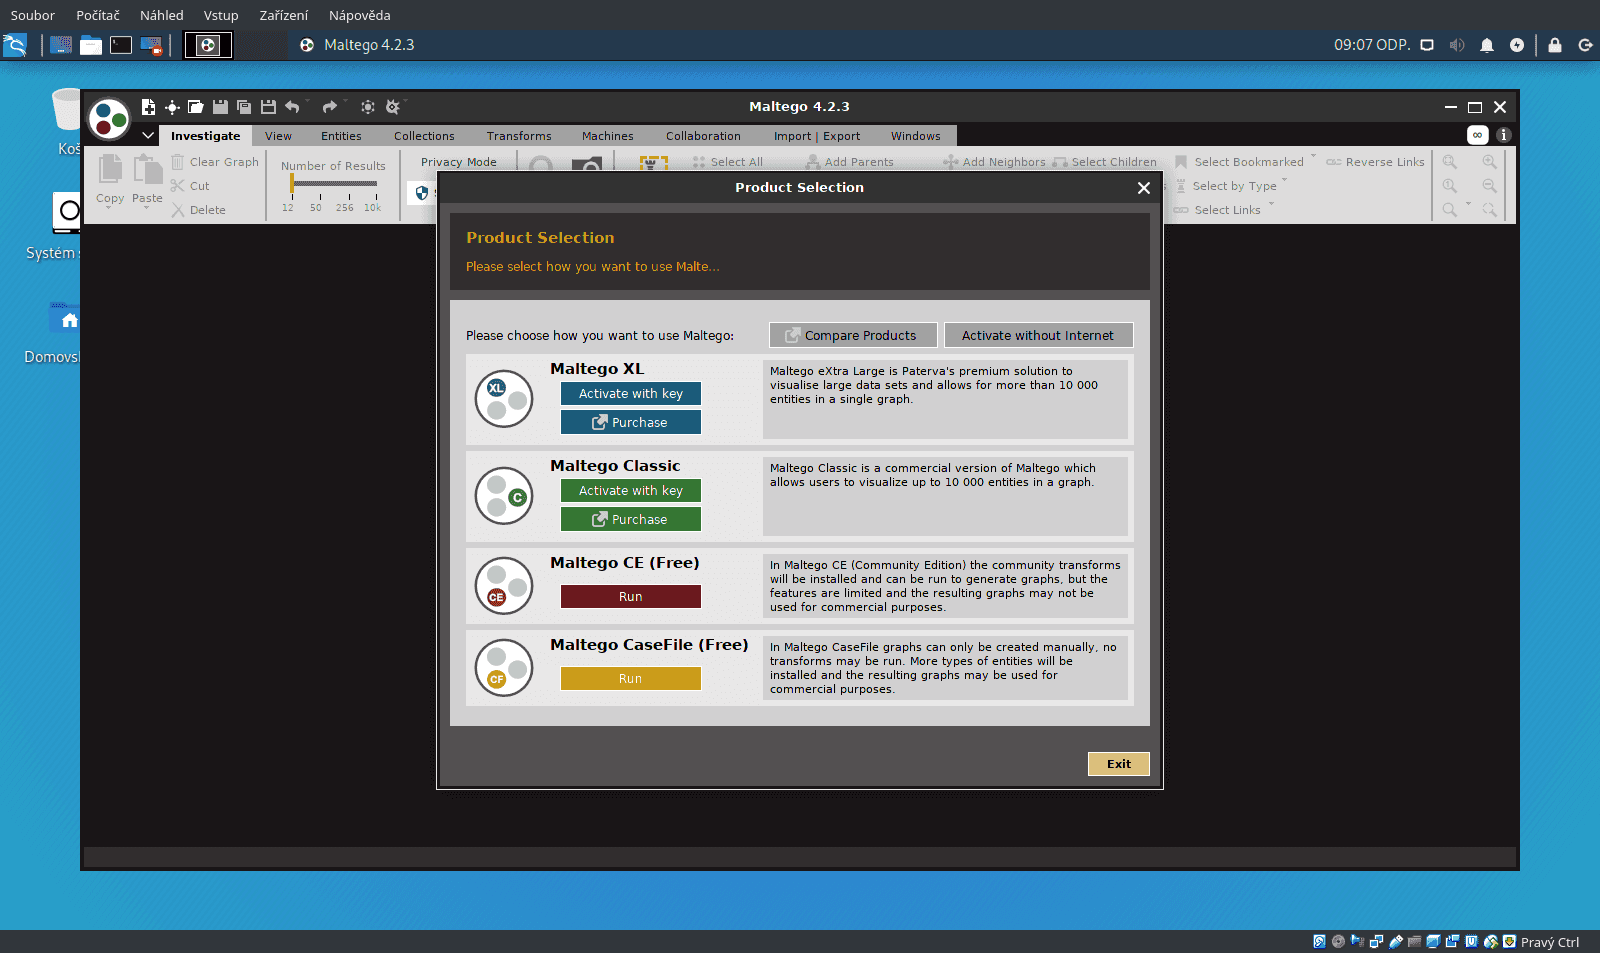
Task: Open the Entities ribbon tab
Action: click(341, 136)
